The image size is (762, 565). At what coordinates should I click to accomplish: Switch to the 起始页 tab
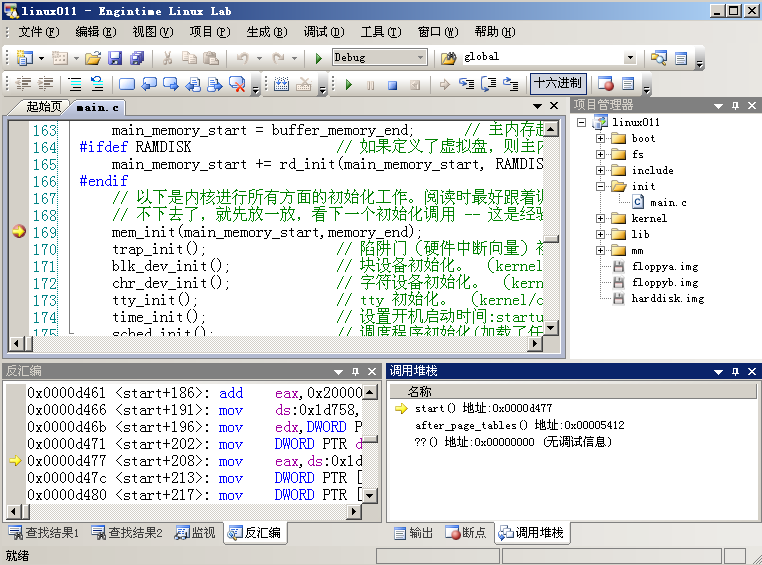(x=42, y=107)
